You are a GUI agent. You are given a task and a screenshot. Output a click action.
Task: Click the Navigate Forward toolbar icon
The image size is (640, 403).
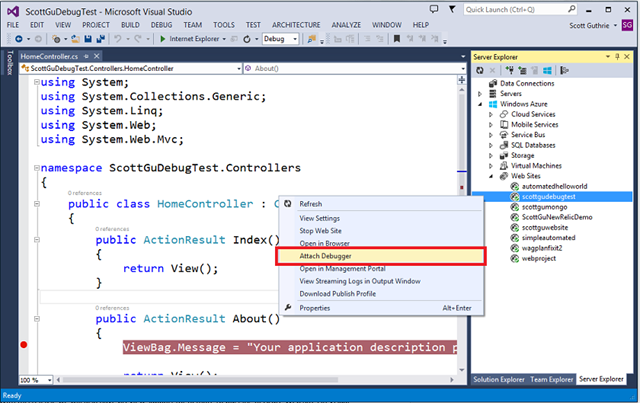(x=38, y=39)
